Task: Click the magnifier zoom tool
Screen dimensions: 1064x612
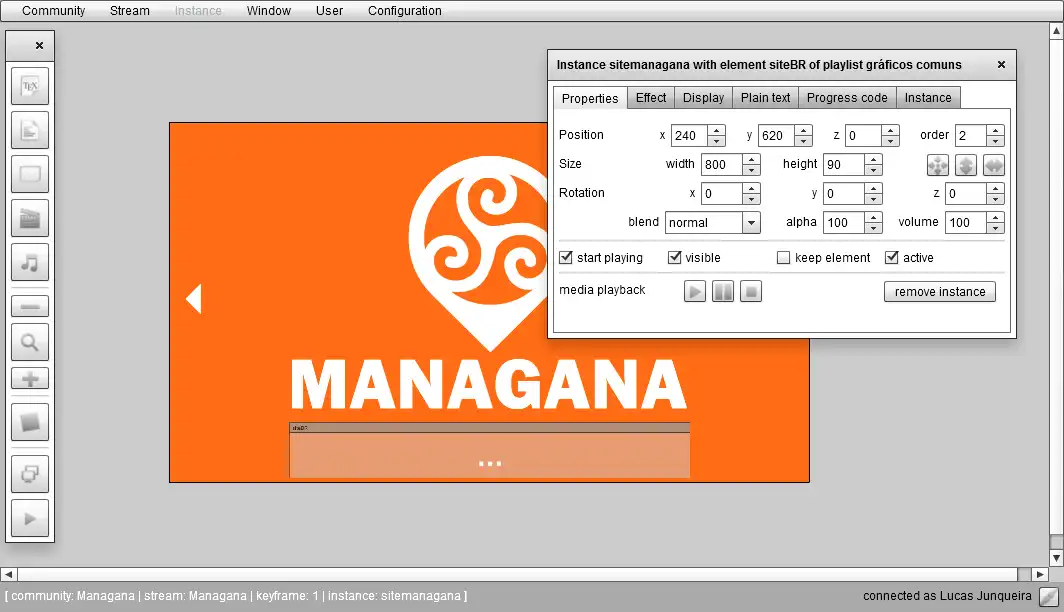Action: [30, 342]
